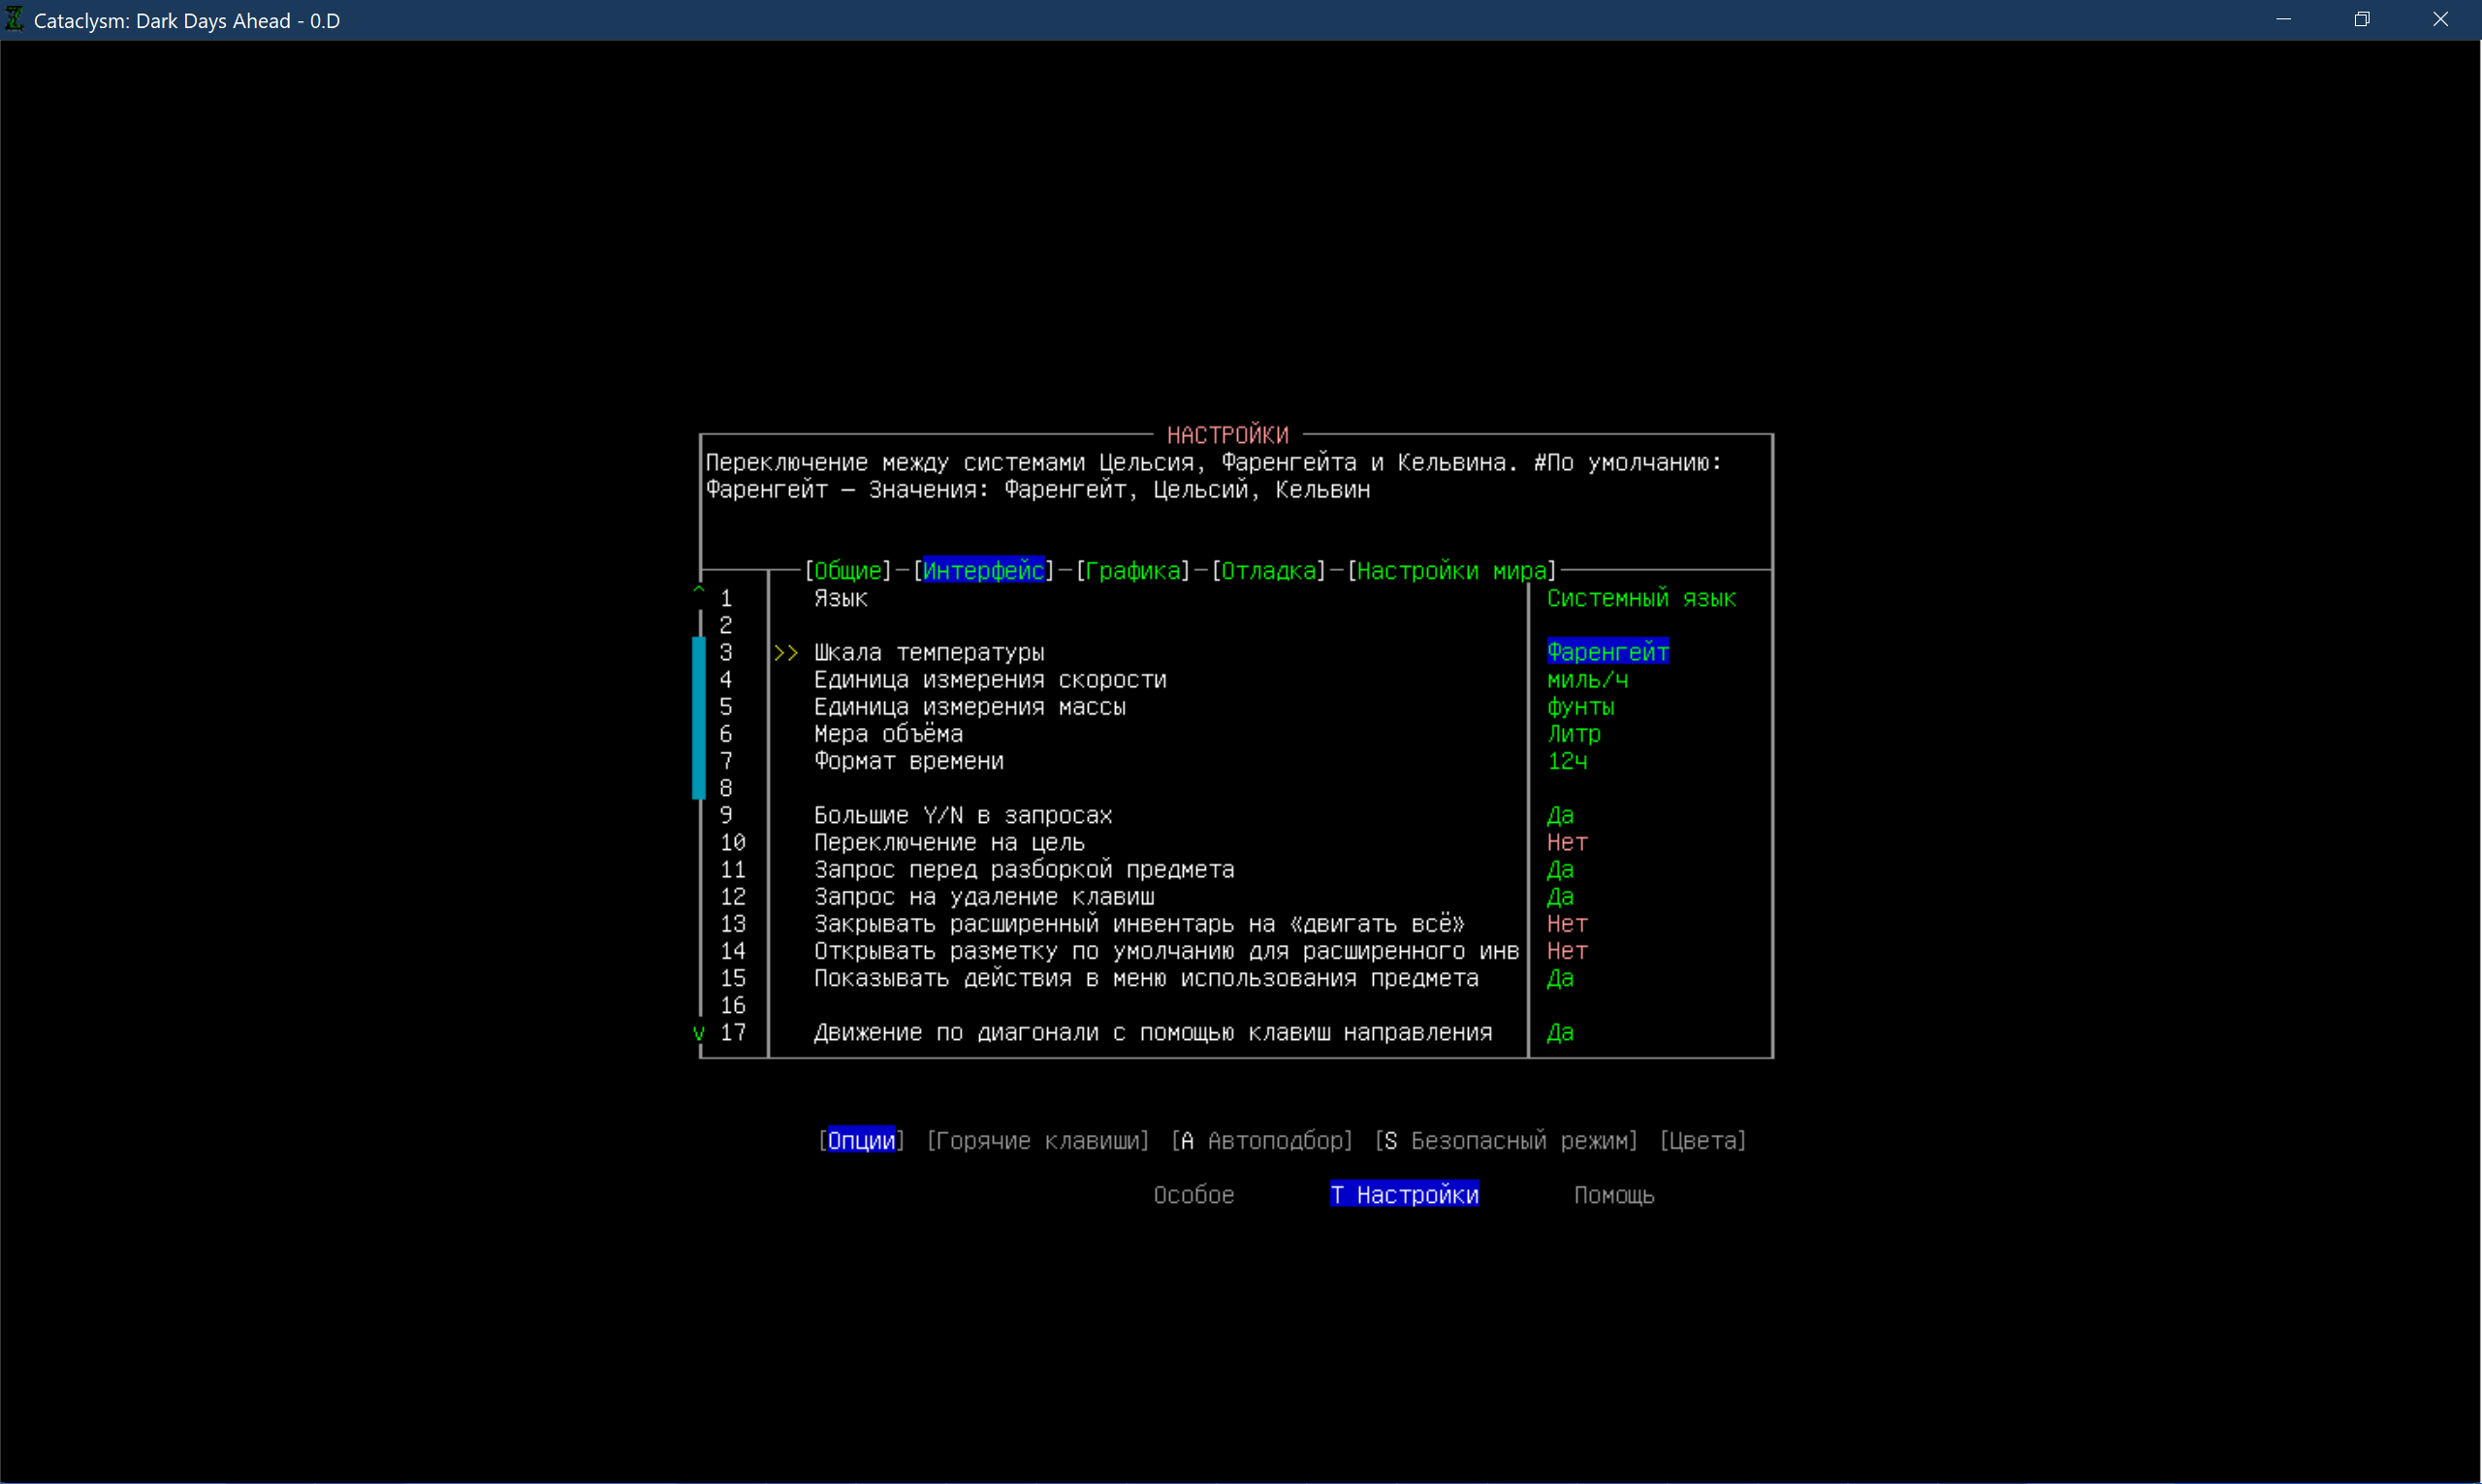Restore down the game window
The width and height of the screenshot is (2482, 1484).
tap(2362, 19)
